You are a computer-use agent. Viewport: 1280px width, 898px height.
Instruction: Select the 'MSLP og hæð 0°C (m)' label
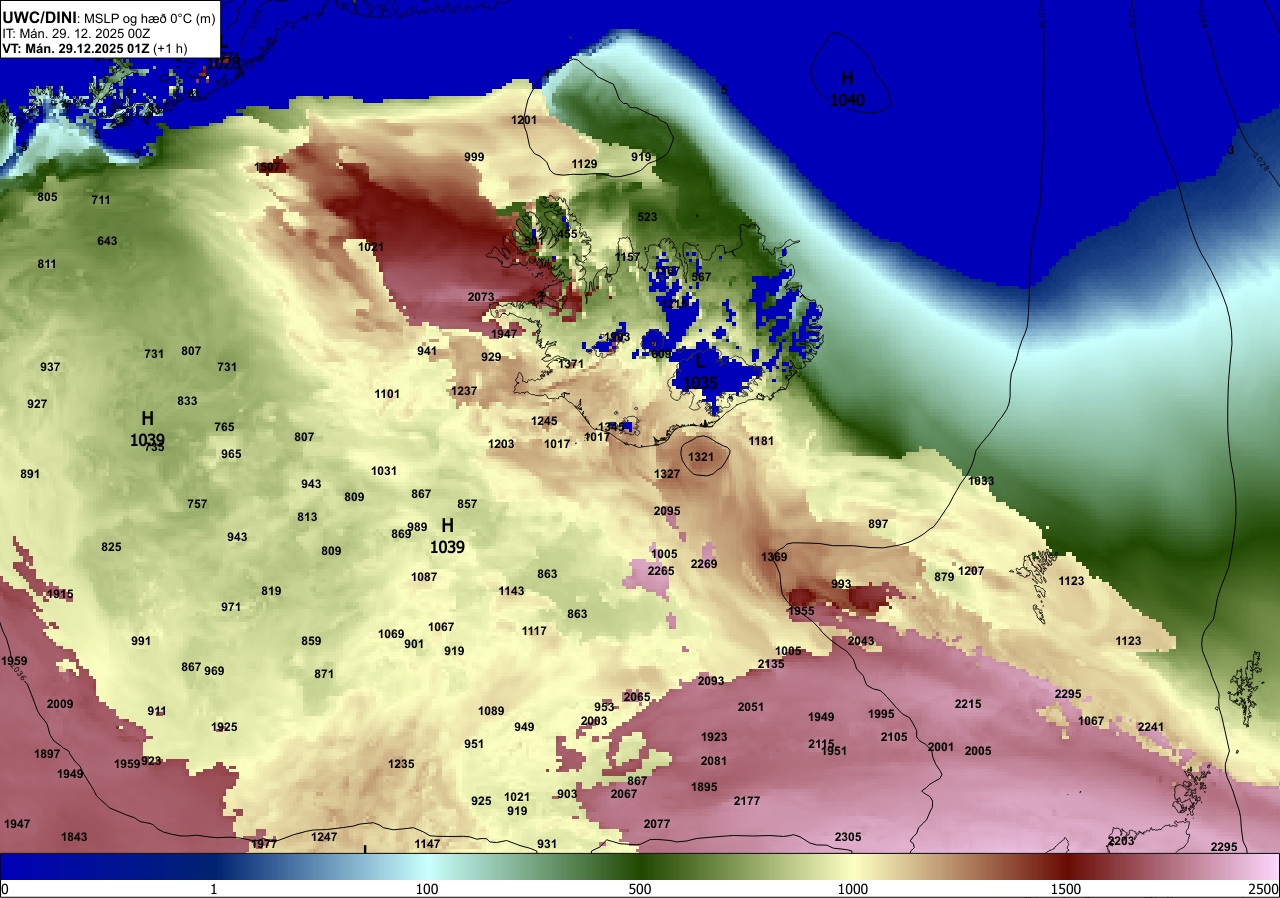(149, 18)
